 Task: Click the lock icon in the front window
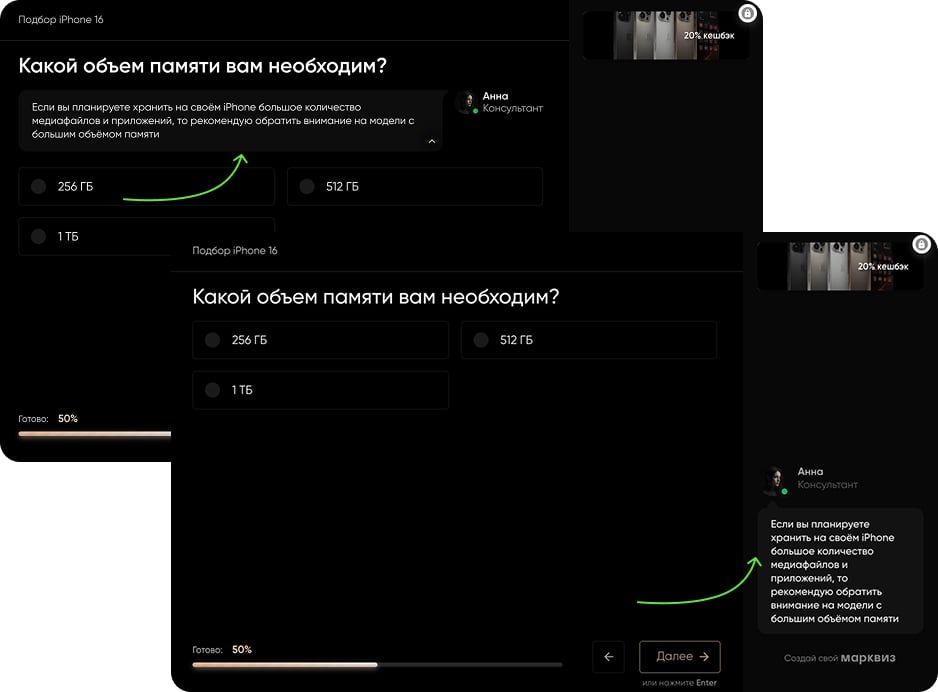[921, 244]
